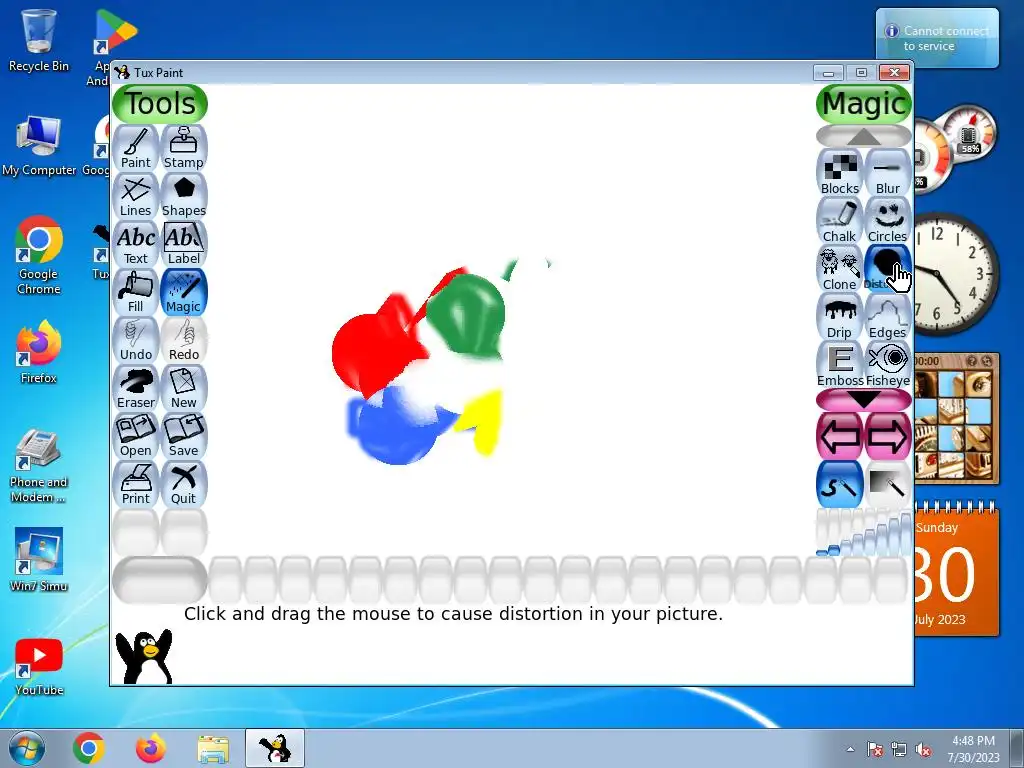
Task: Select the Google Chrome desktop shortcut
Action: pyautogui.click(x=39, y=255)
